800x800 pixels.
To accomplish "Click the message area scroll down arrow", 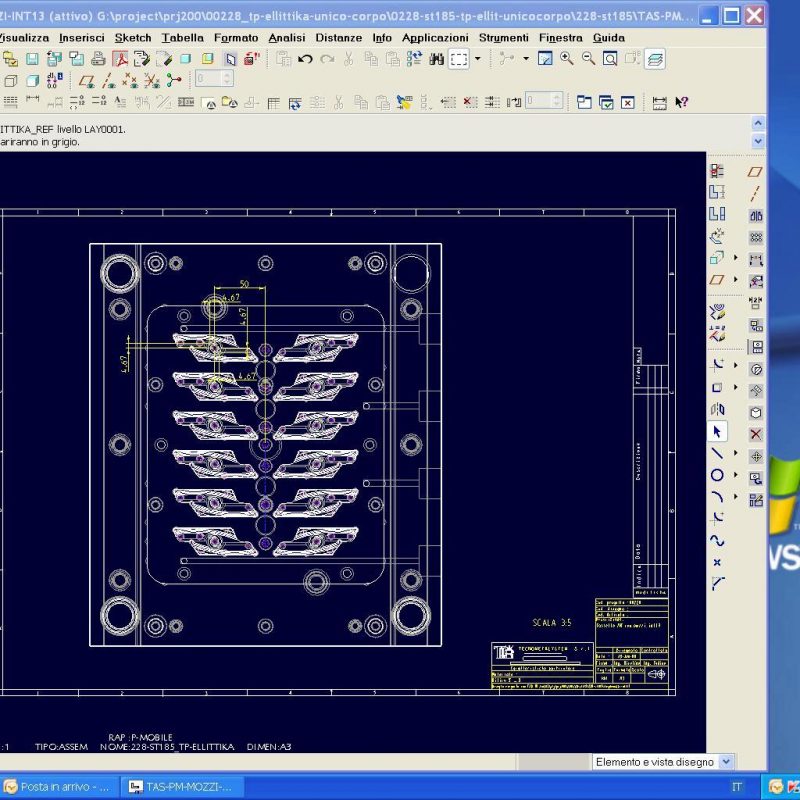I will pos(758,141).
